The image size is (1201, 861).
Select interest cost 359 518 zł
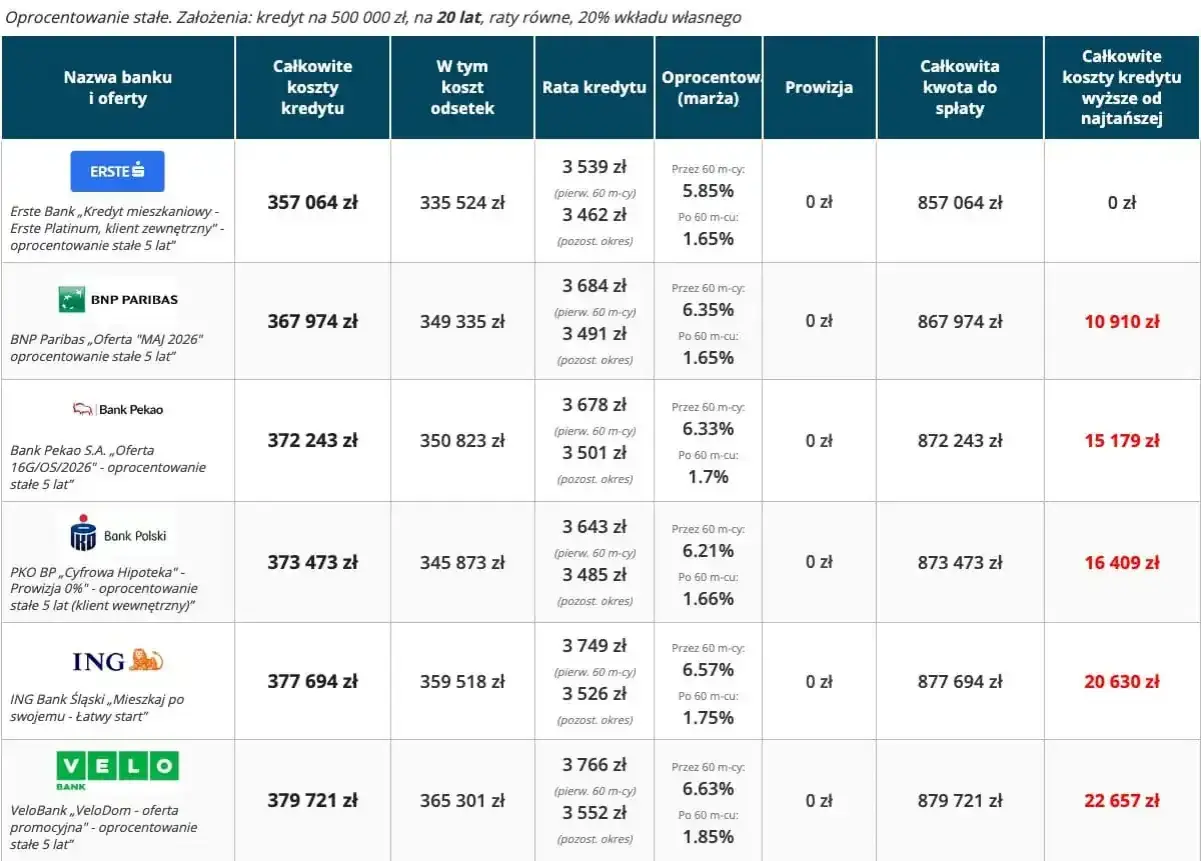click(x=463, y=681)
